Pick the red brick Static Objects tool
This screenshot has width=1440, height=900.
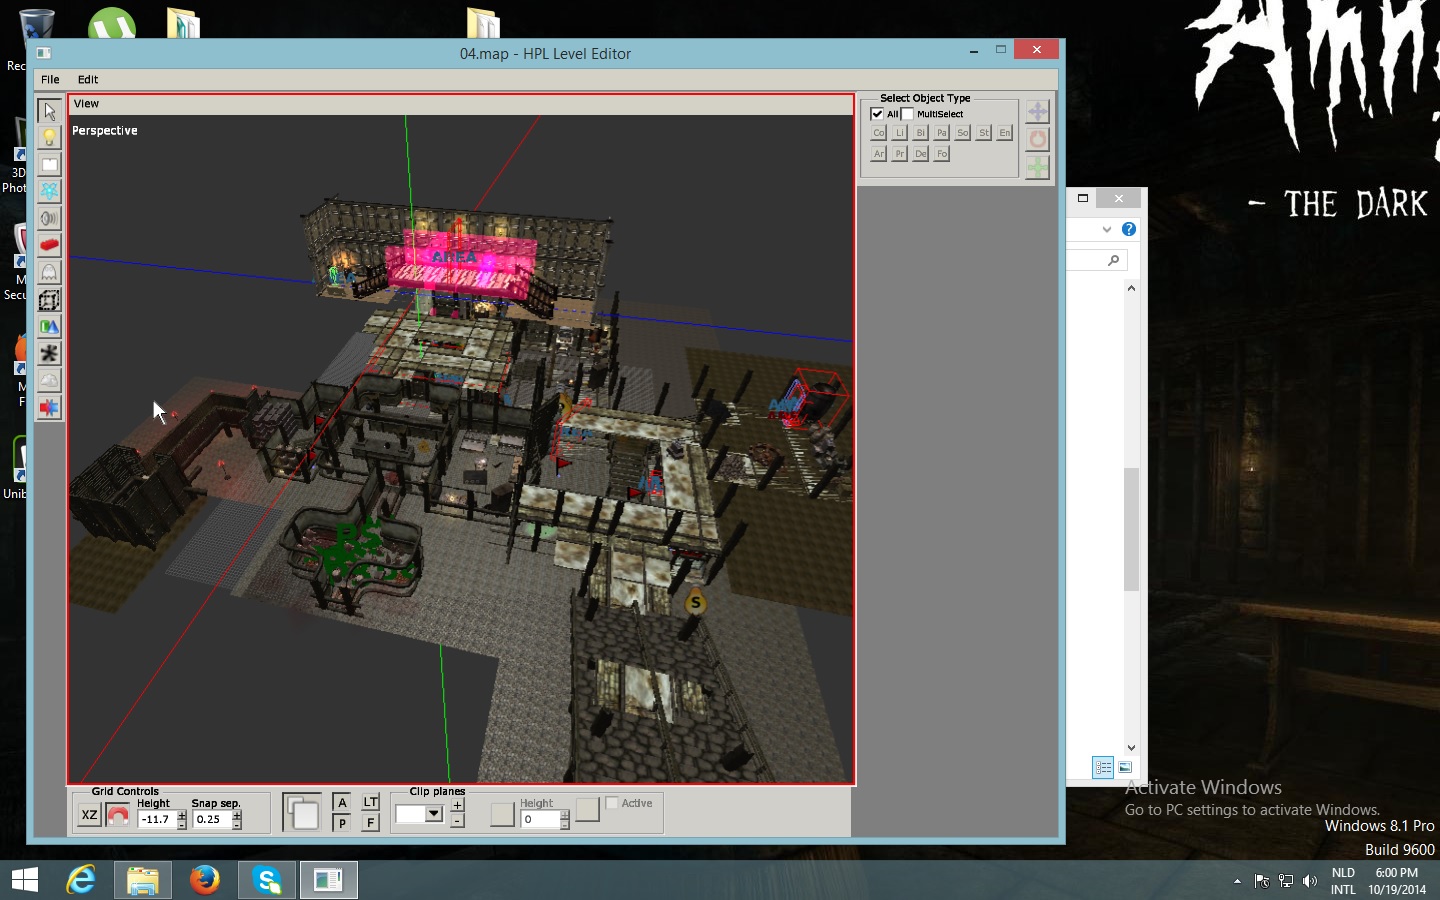[x=49, y=246]
